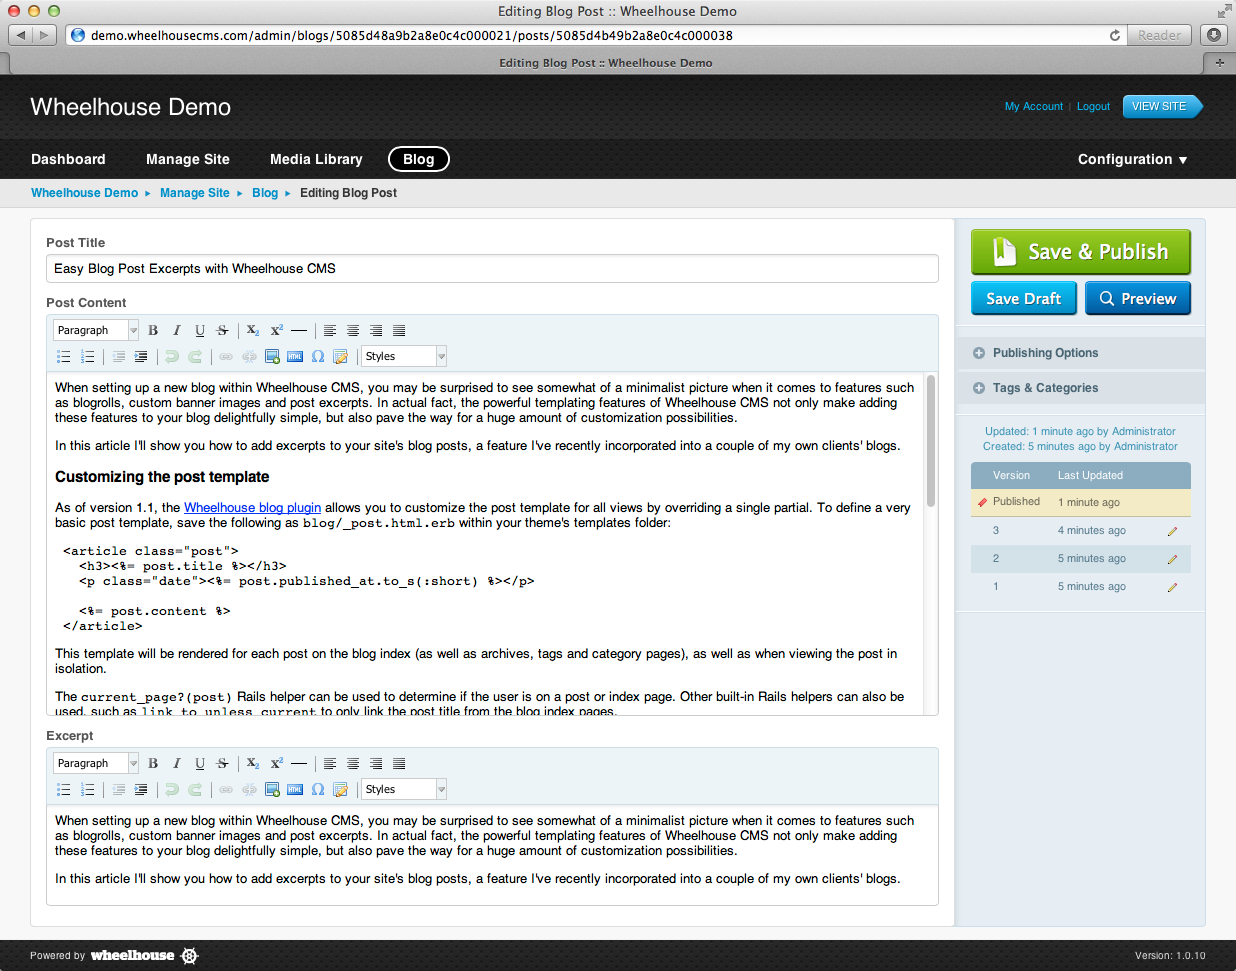The width and height of the screenshot is (1236, 971).
Task: Insert numbered list in Excerpt editor
Action: (x=88, y=789)
